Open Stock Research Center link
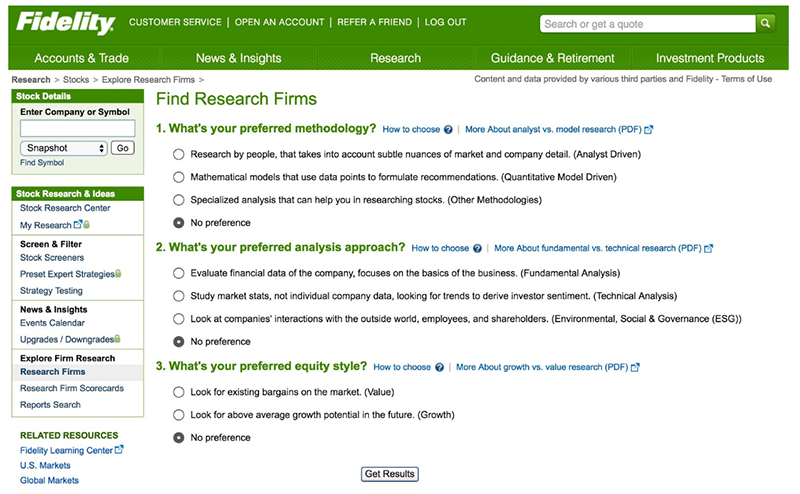Screen dimensions: 800x494 point(65,208)
